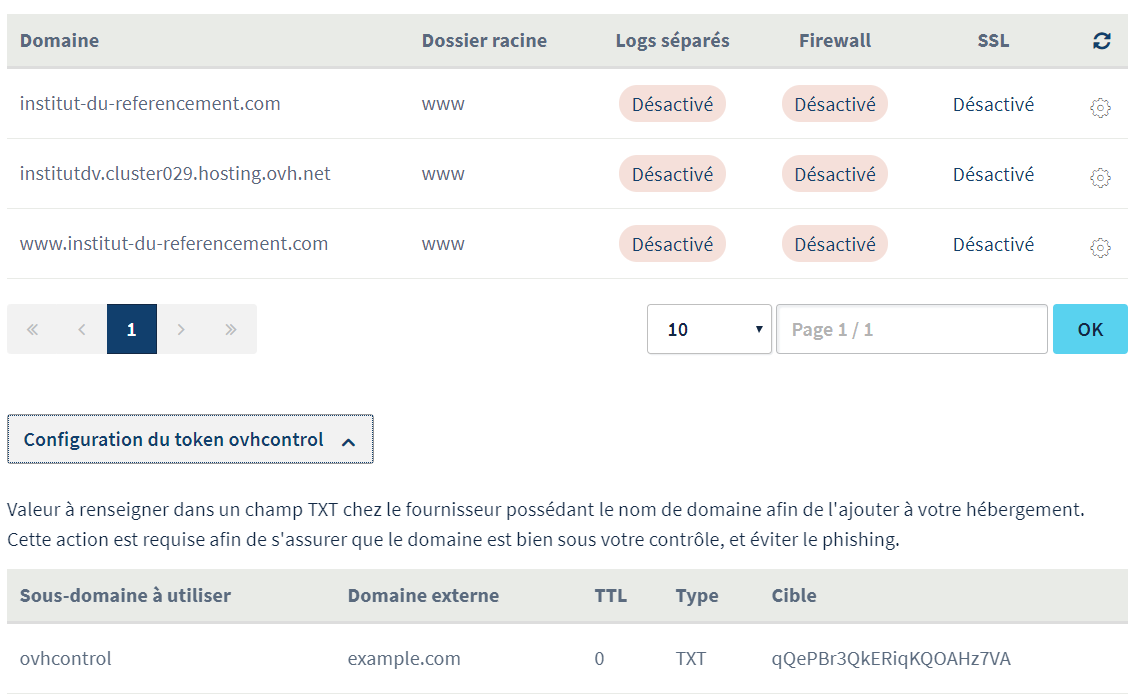The width and height of the screenshot is (1138, 694).
Task: Jump to last page using double-right arrow
Action: pos(231,329)
